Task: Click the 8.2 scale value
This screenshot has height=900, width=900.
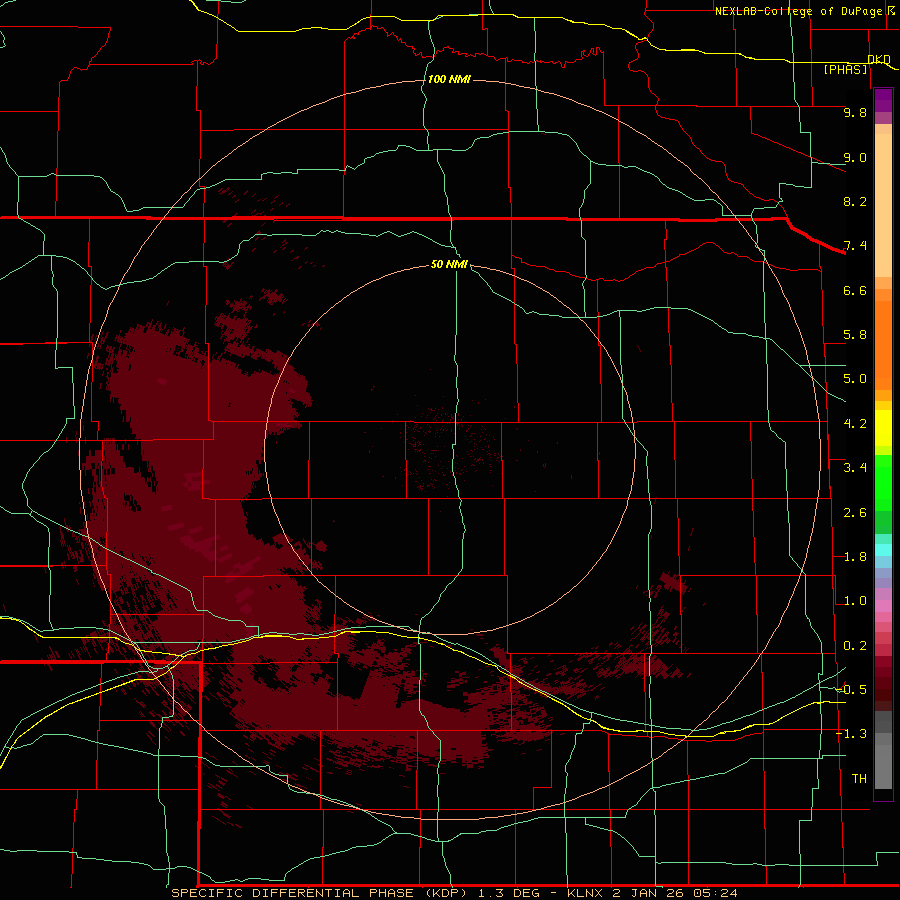Action: tap(855, 202)
